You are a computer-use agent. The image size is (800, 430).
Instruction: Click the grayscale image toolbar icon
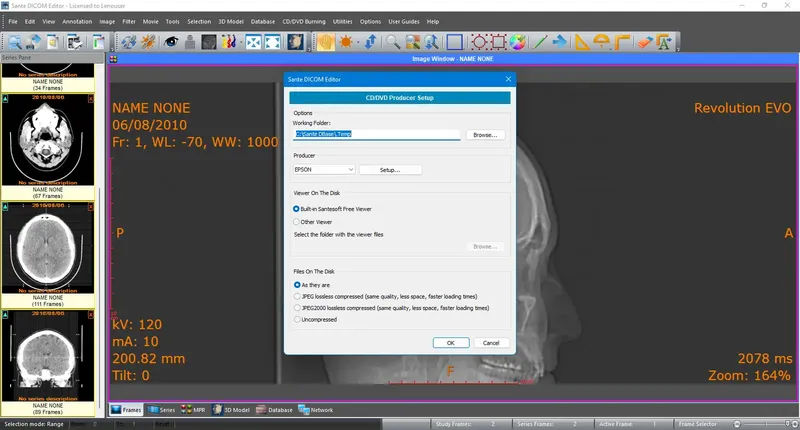(209, 42)
